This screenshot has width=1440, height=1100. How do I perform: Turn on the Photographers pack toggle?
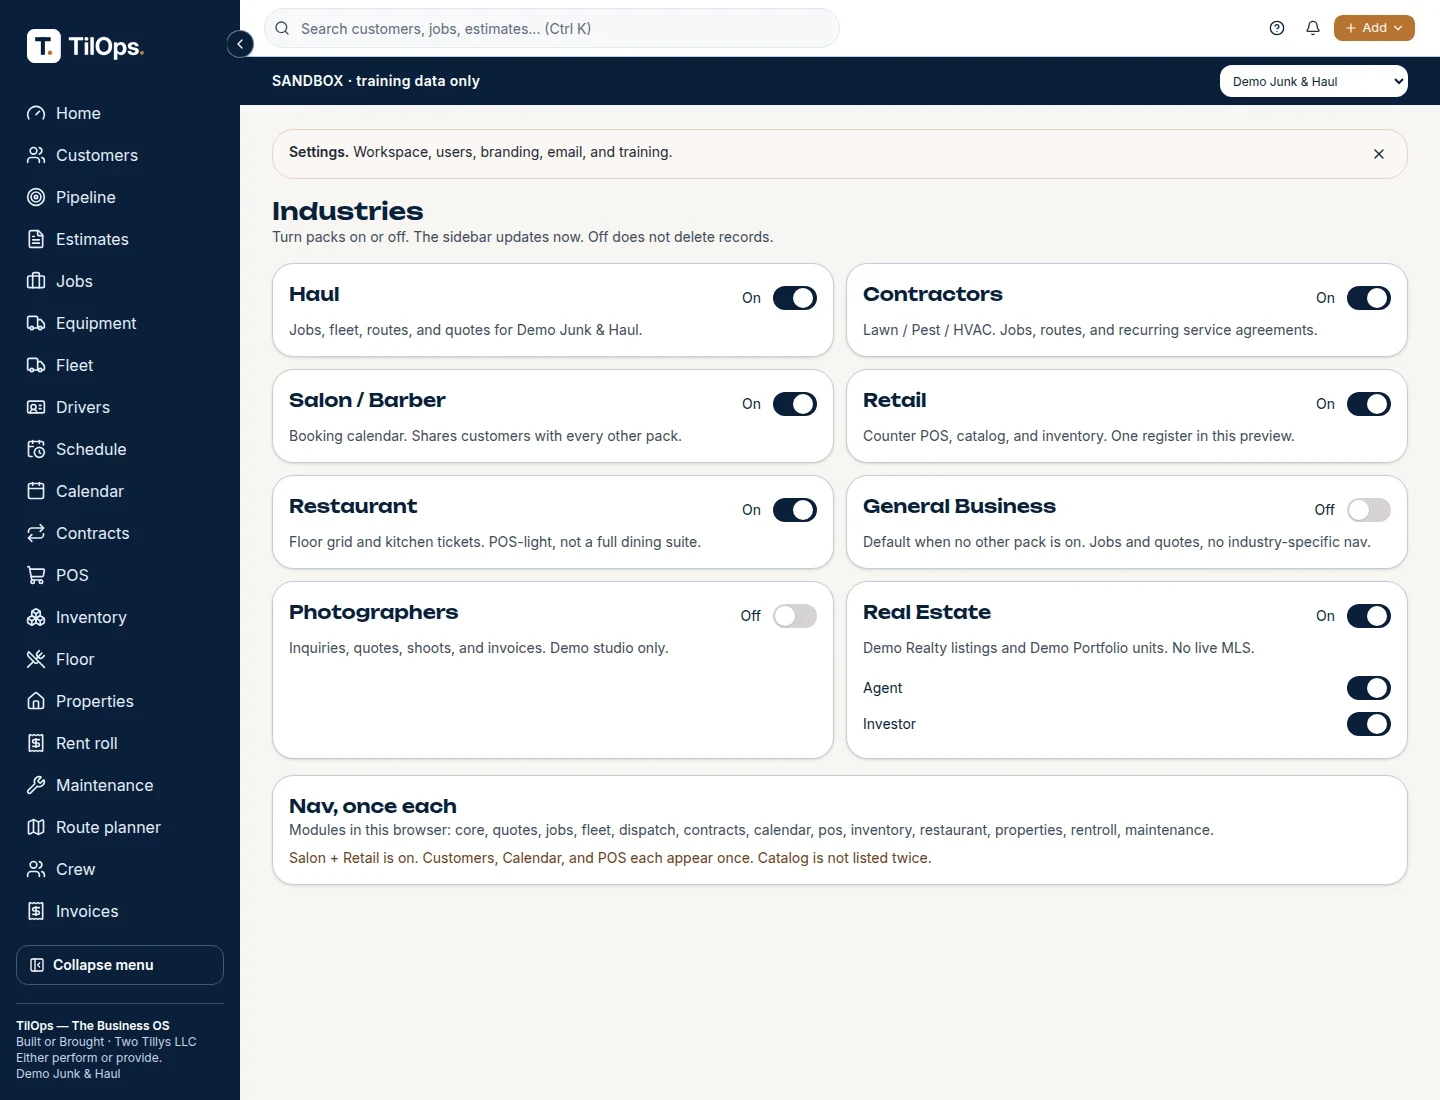coord(795,616)
